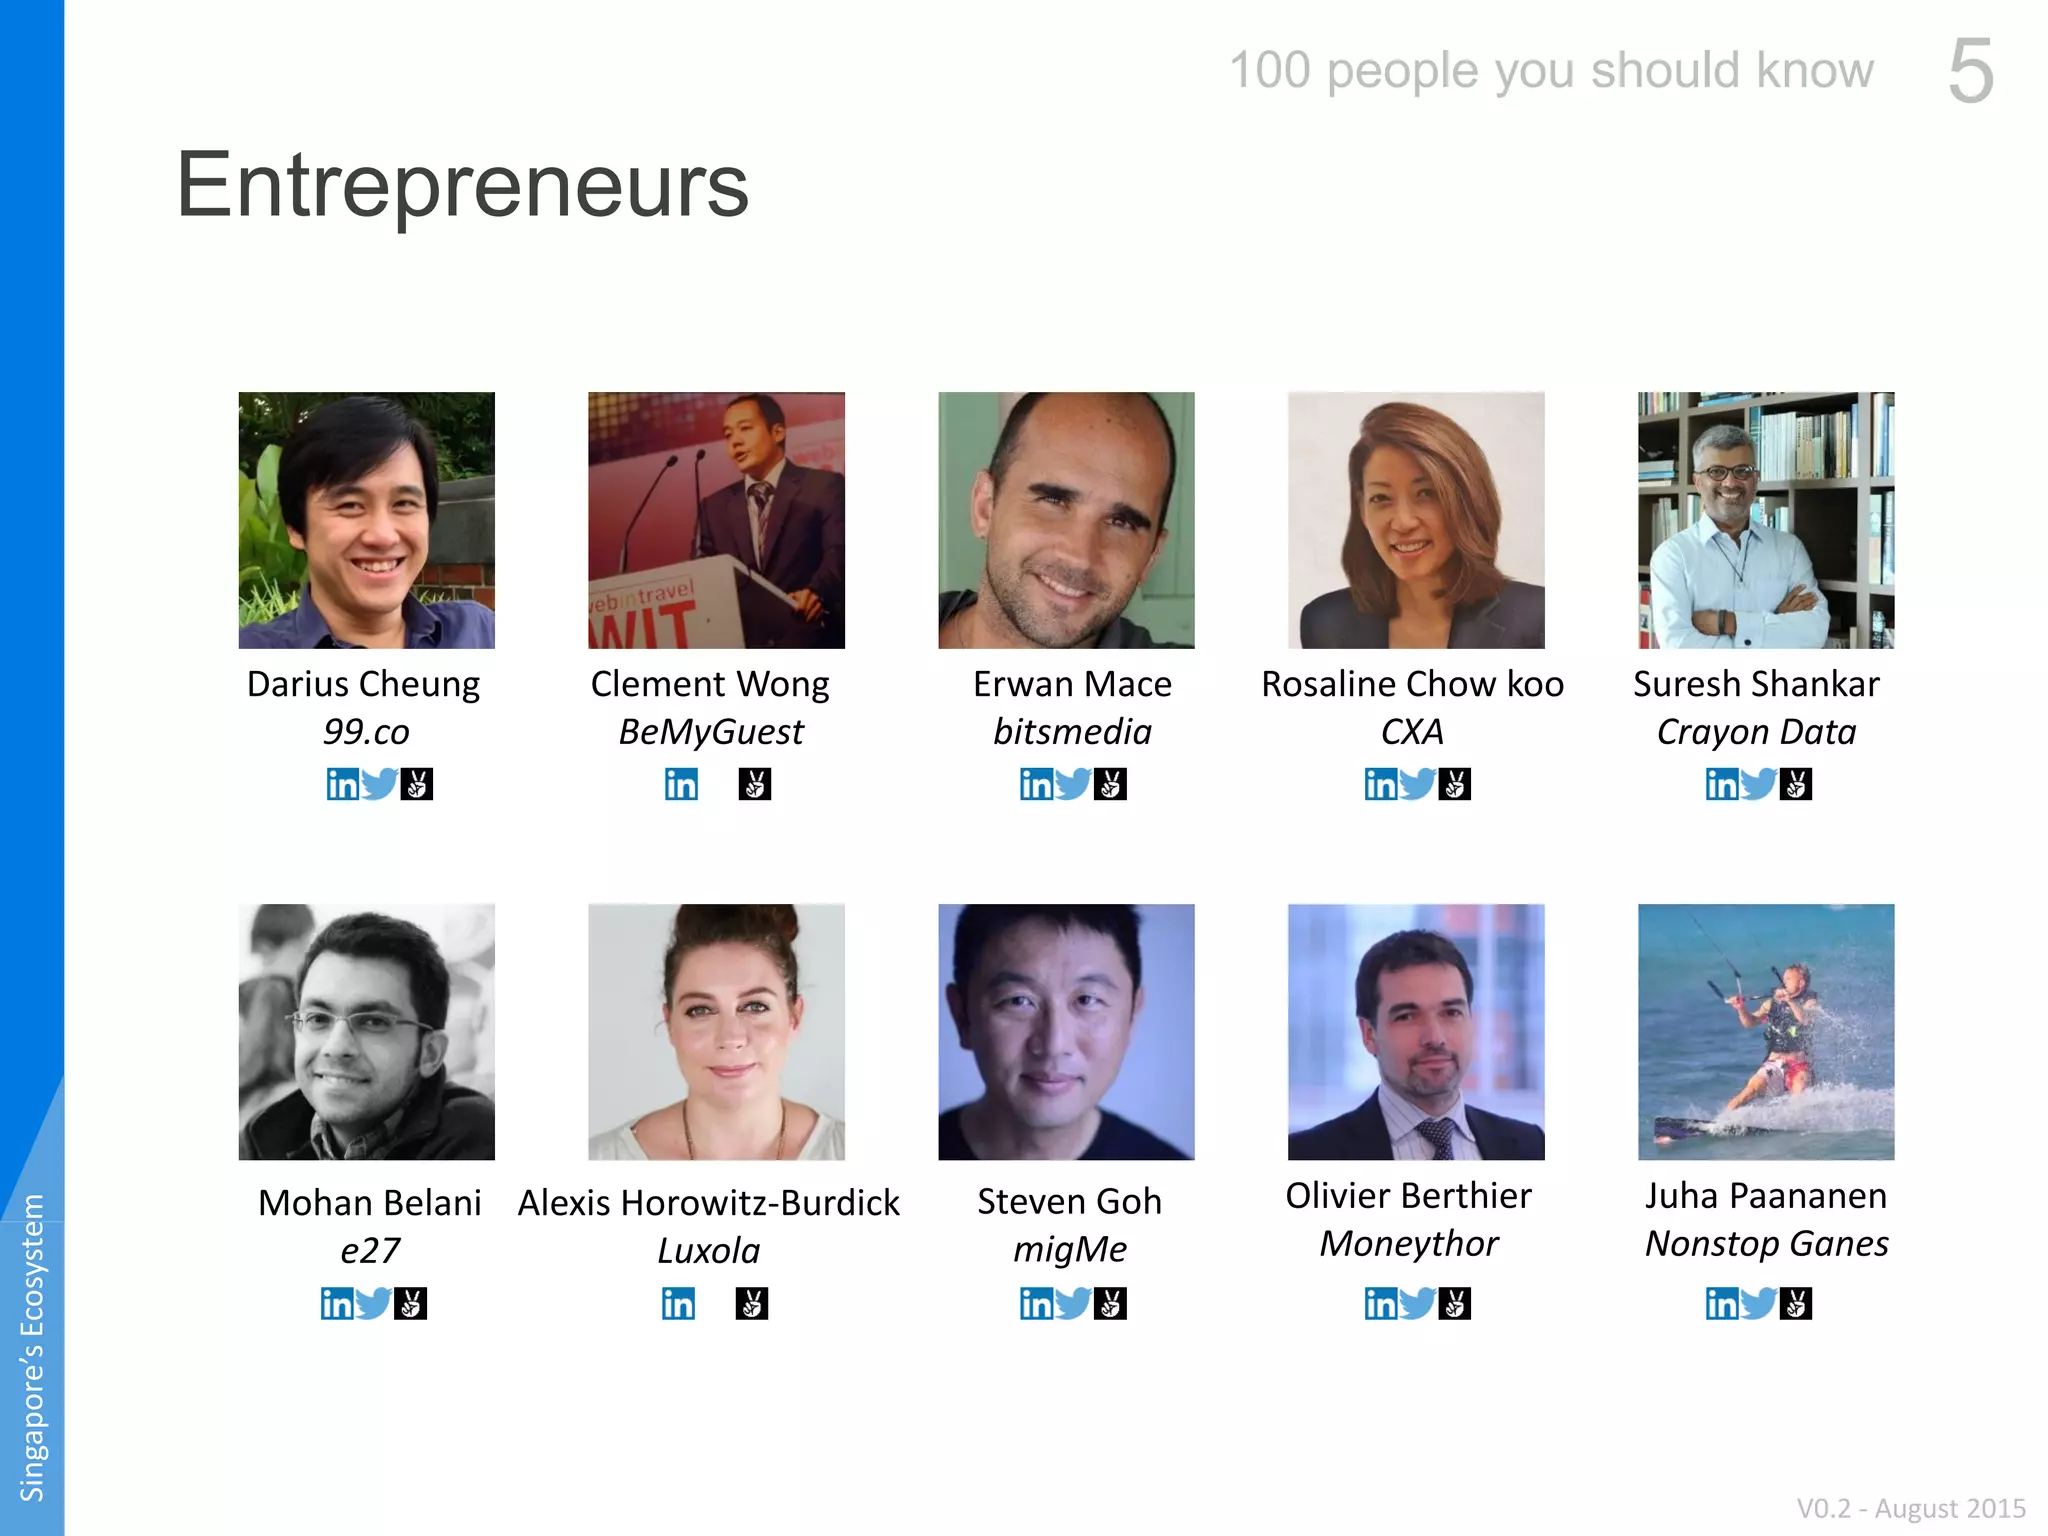Click Juha Paananen's LinkedIn icon
The width and height of the screenshot is (2048, 1536).
tap(1722, 1303)
